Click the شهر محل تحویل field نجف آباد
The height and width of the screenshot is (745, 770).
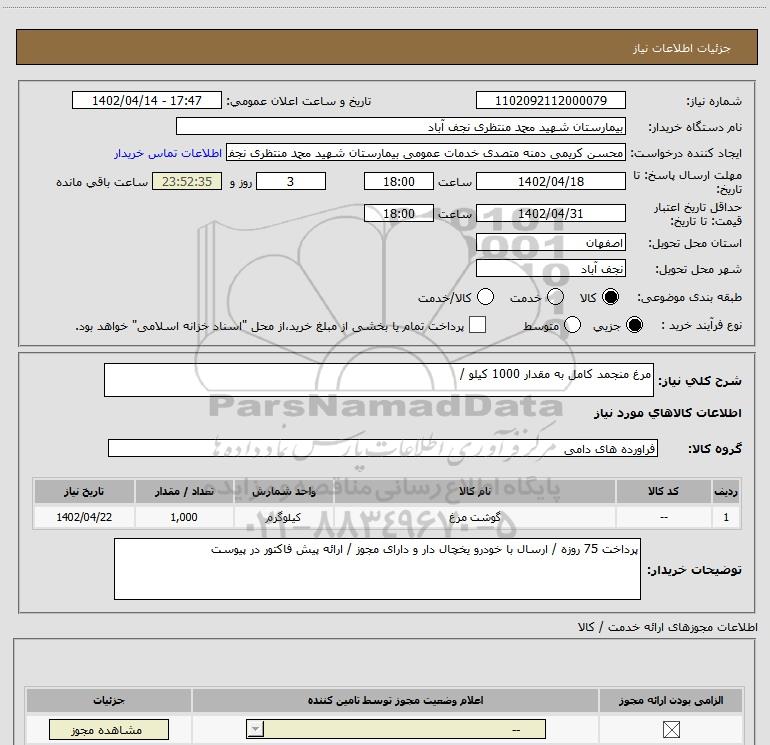550,269
